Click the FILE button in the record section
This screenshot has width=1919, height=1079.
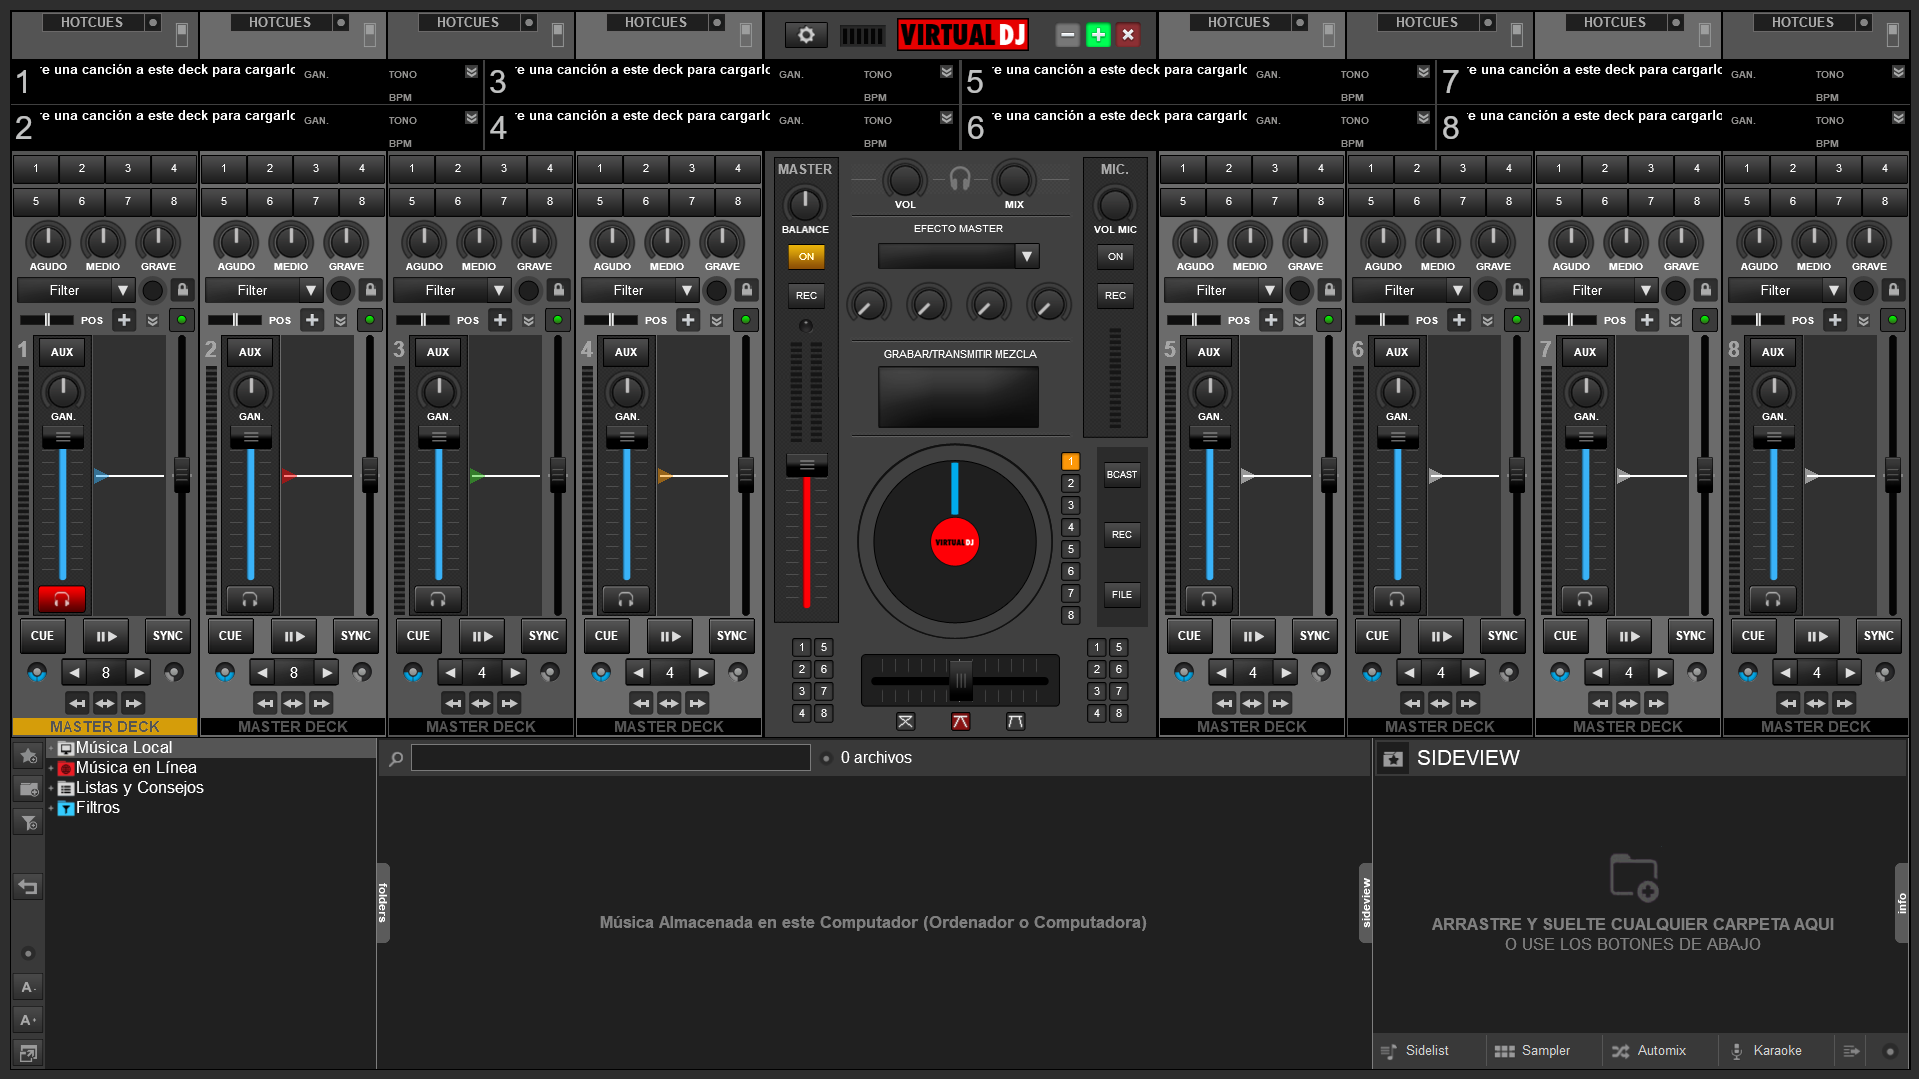tap(1122, 595)
